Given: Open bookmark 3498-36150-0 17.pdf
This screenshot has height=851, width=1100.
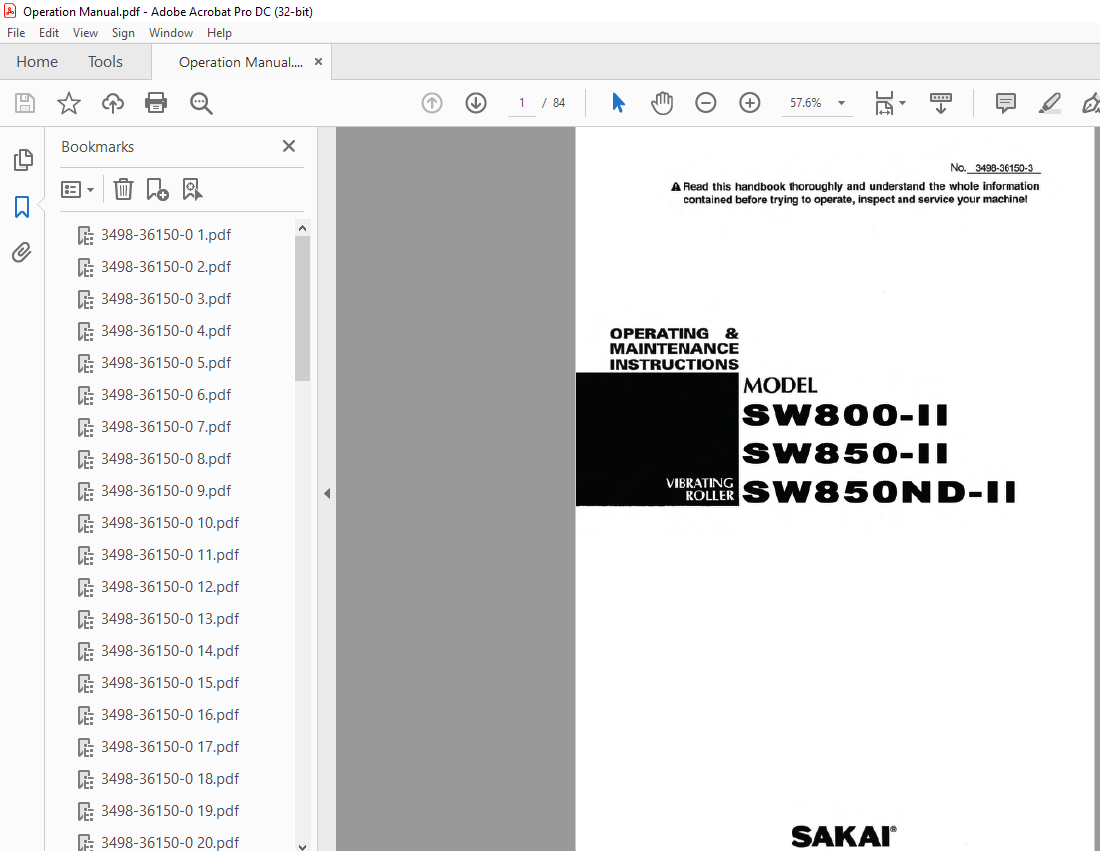Looking at the screenshot, I should pos(170,747).
